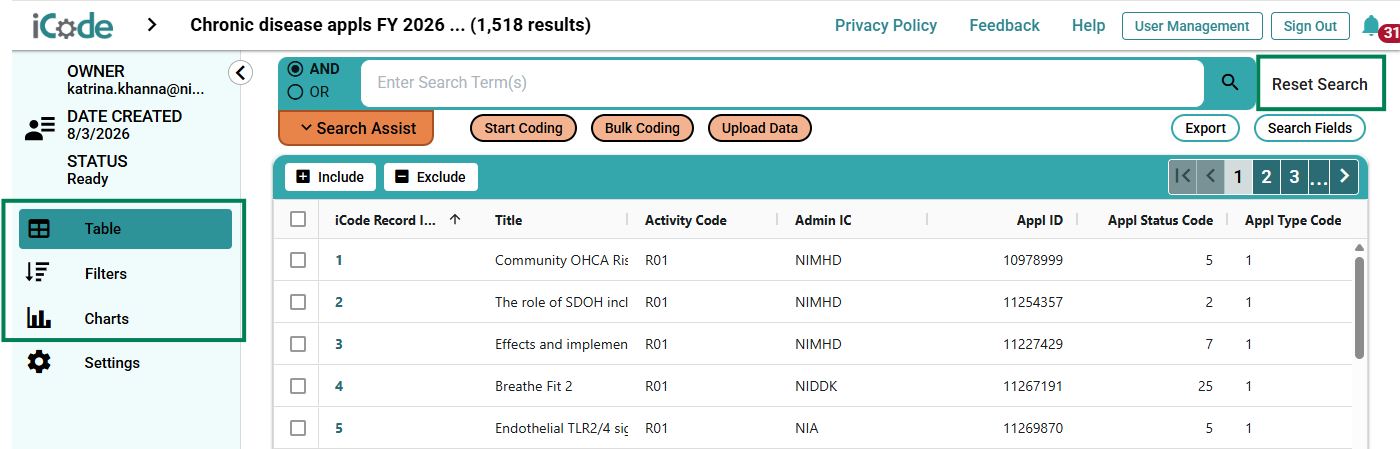Image resolution: width=1400 pixels, height=449 pixels.
Task: Click the Export button
Action: (1205, 128)
